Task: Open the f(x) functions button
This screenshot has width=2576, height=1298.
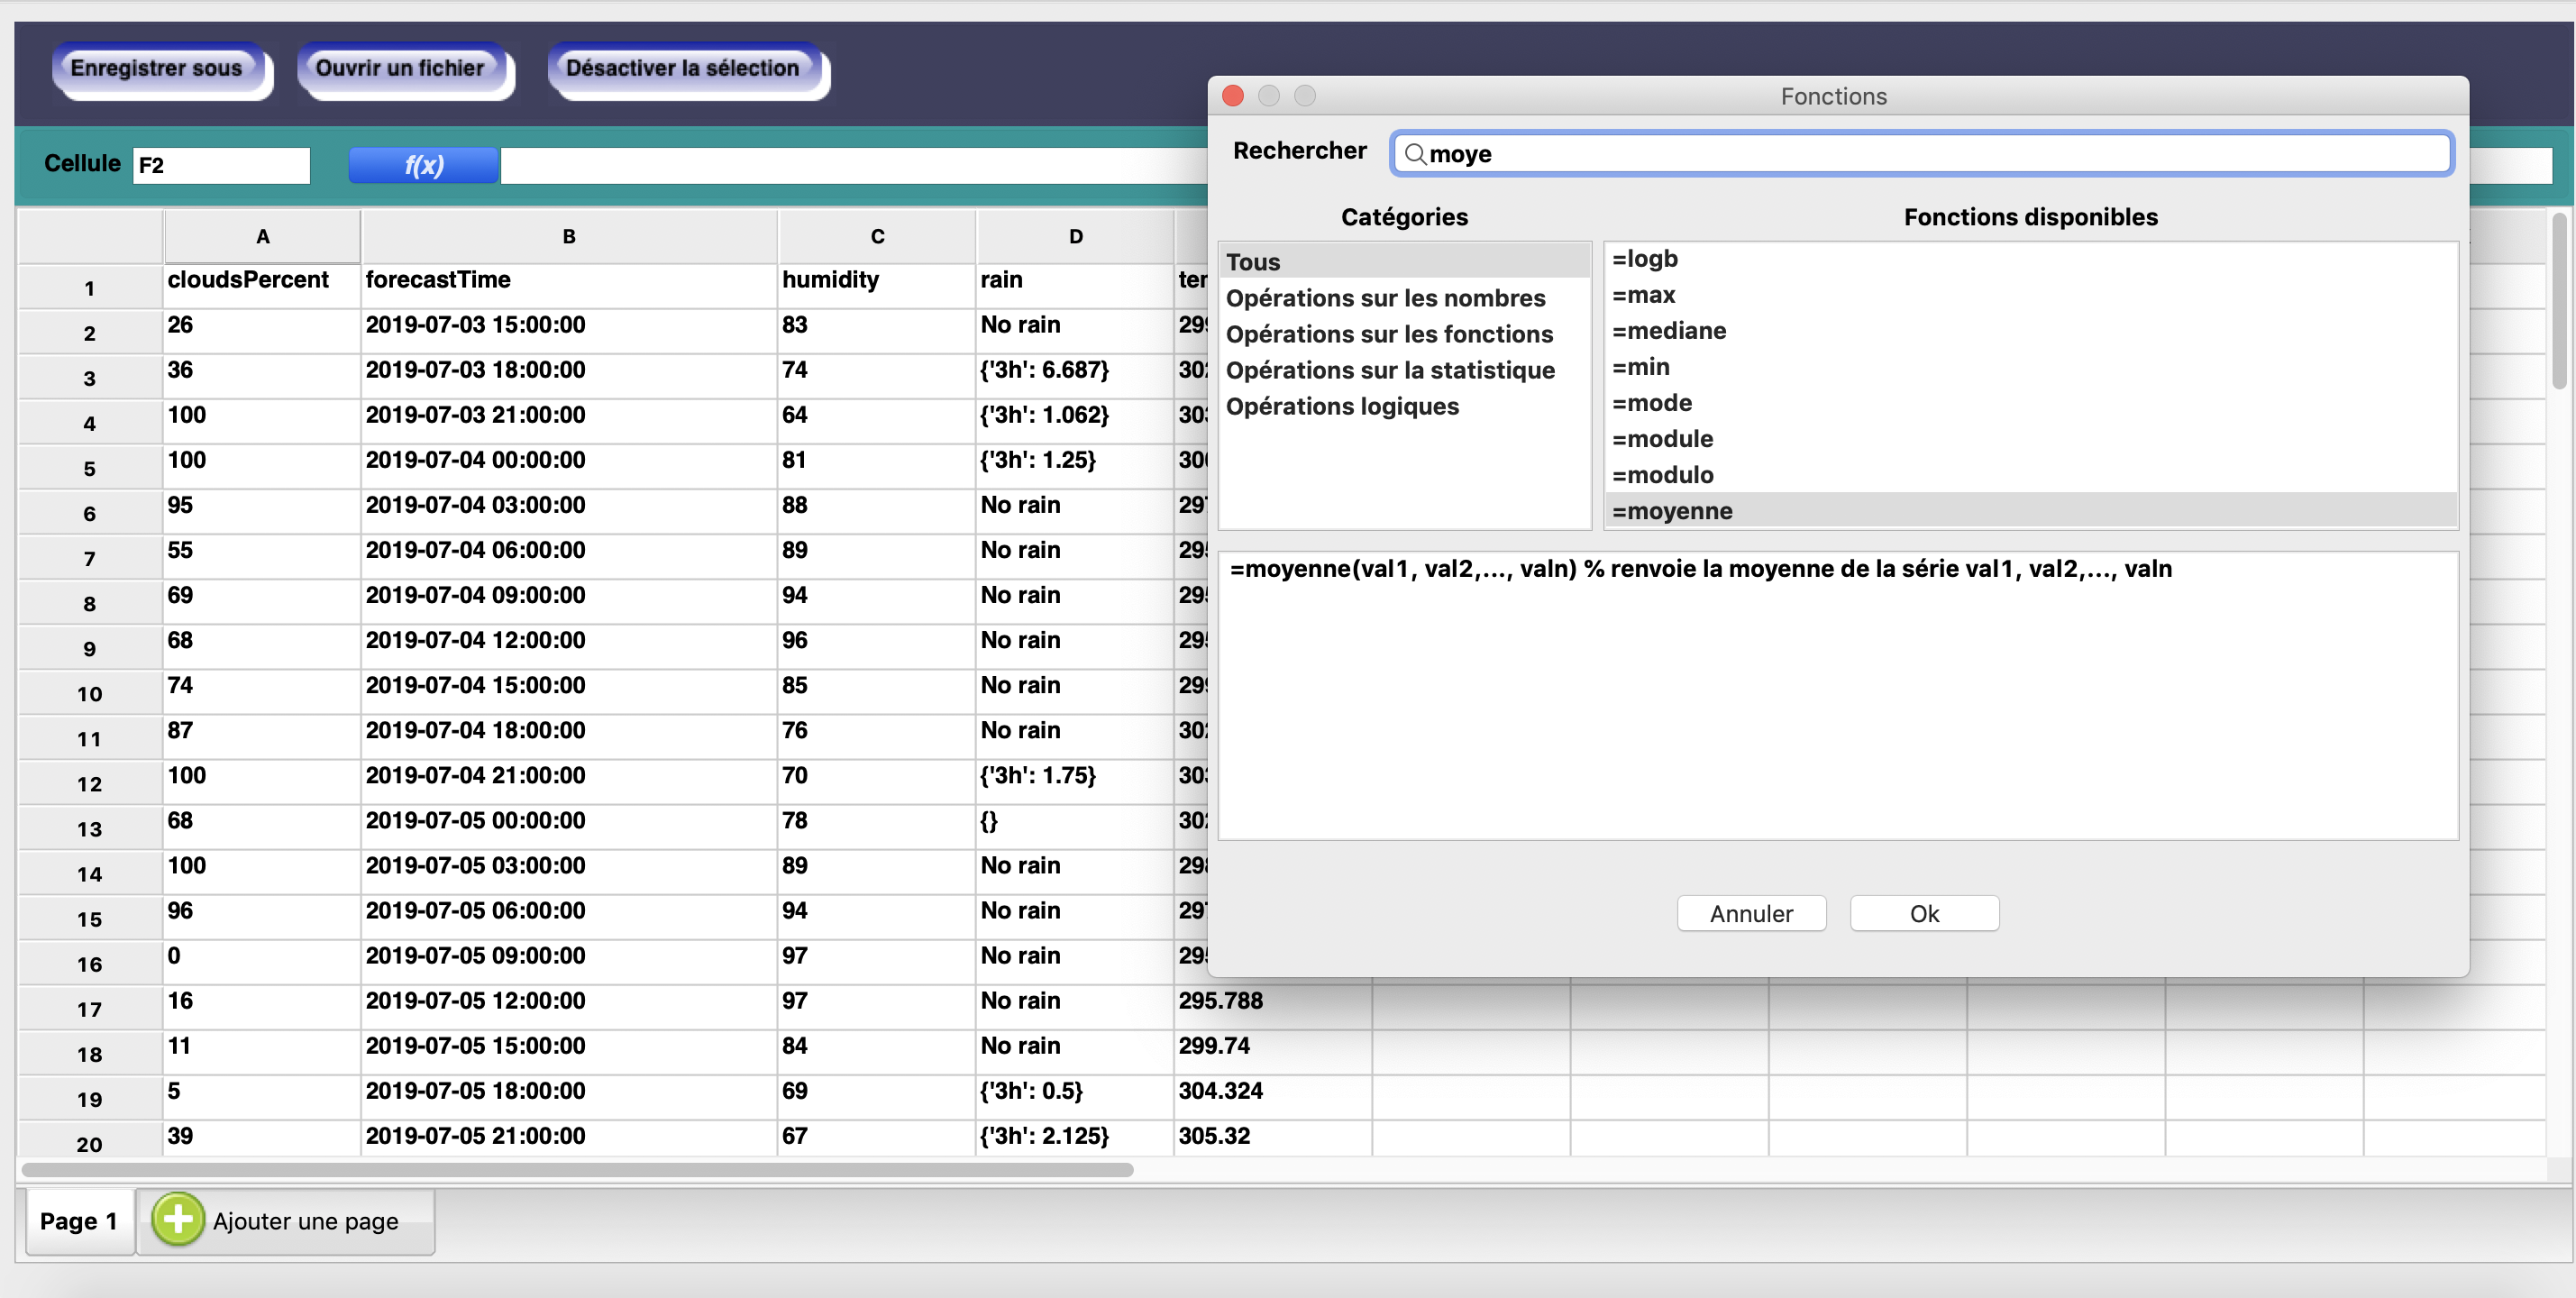Action: click(x=423, y=165)
